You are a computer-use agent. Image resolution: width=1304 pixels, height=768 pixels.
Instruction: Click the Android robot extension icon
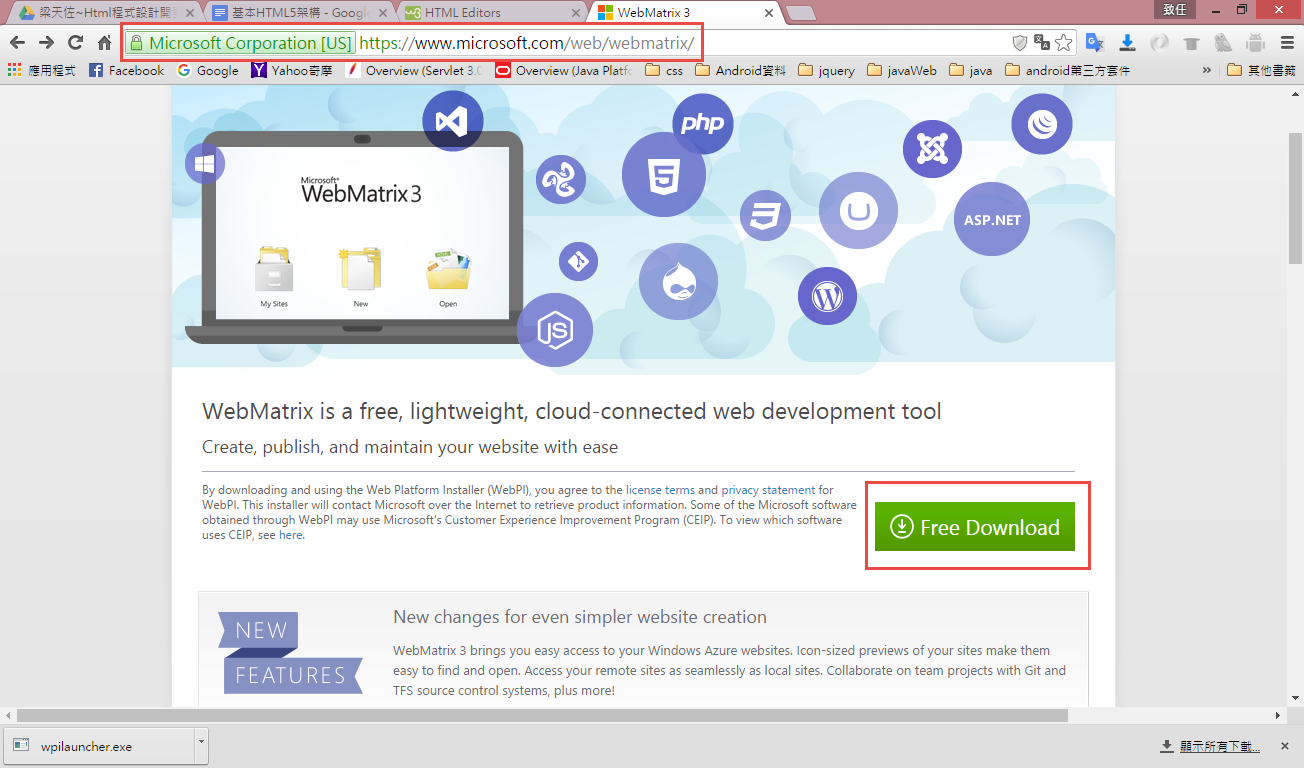point(1255,43)
